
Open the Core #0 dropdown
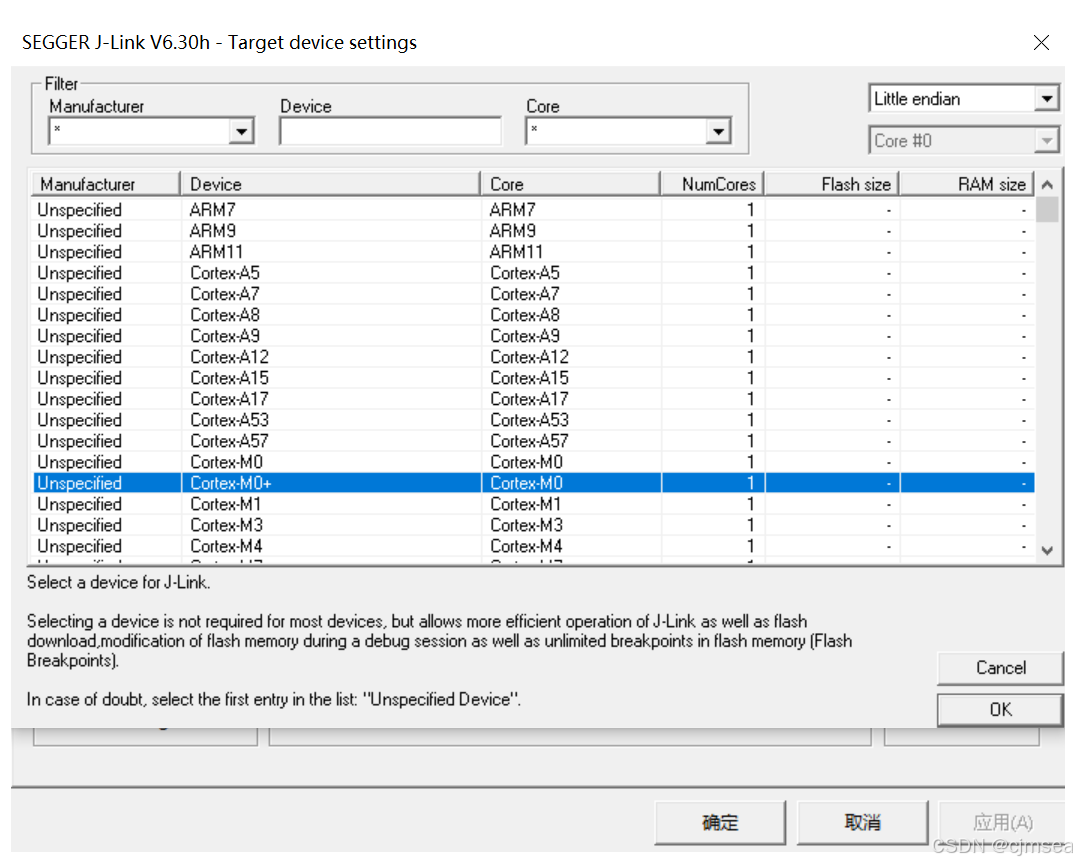click(x=1046, y=141)
